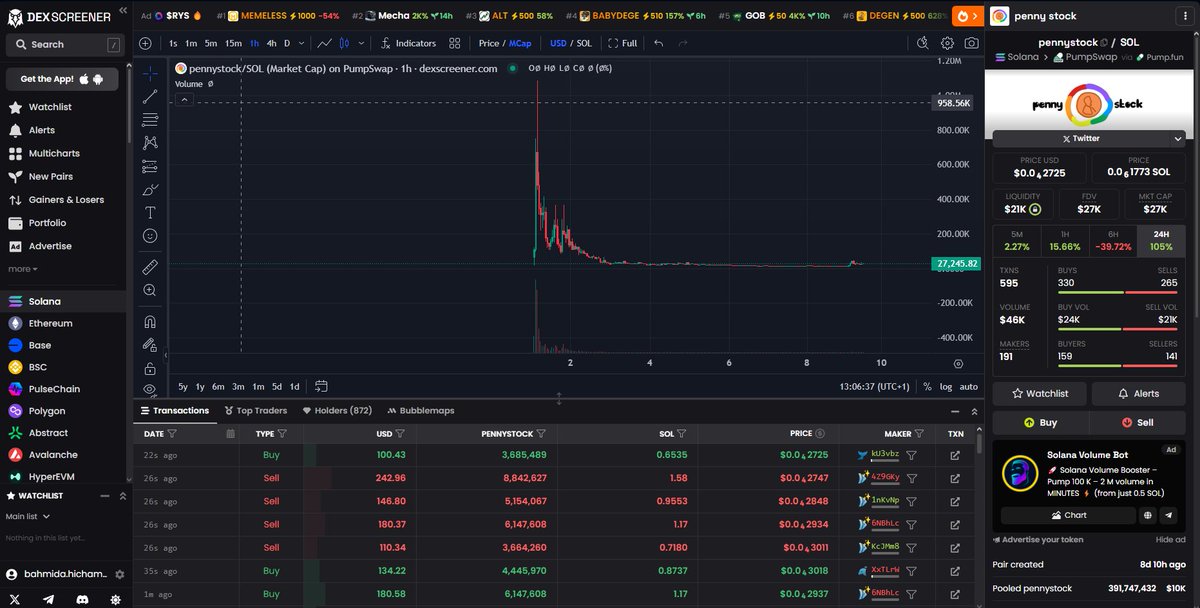Open the date calendar icon in table header
The height and width of the screenshot is (608, 1200).
[231, 434]
